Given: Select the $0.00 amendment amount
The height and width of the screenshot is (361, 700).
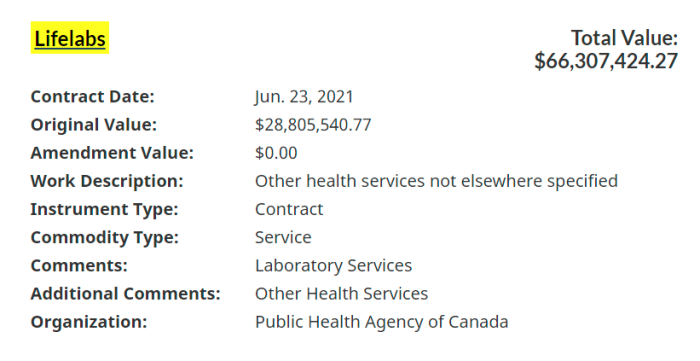Looking at the screenshot, I should 276,153.
